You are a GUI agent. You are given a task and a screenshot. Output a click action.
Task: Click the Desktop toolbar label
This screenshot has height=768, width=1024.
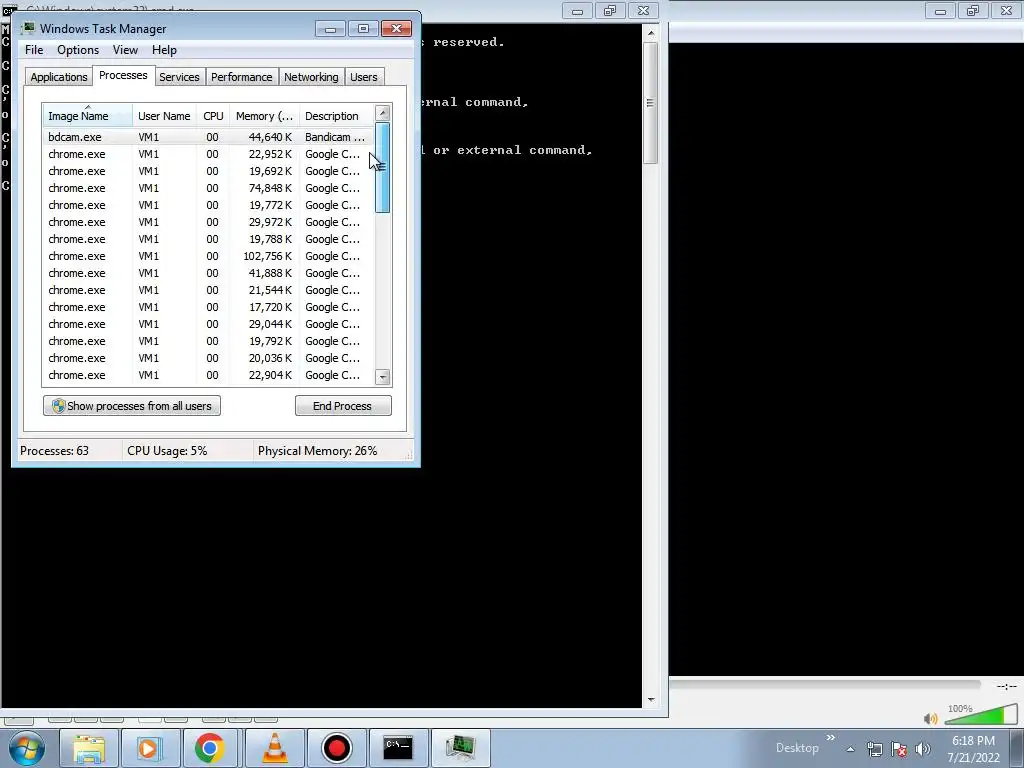[x=797, y=748]
